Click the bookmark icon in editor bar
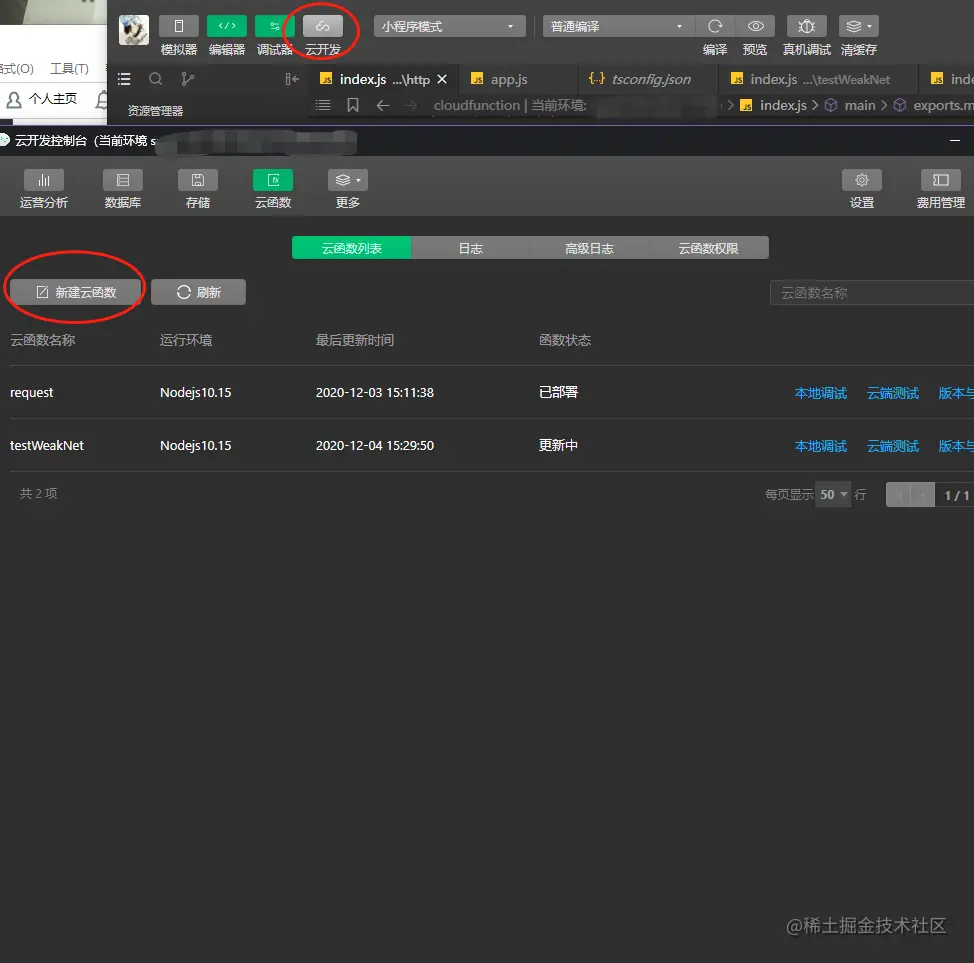 [x=353, y=105]
